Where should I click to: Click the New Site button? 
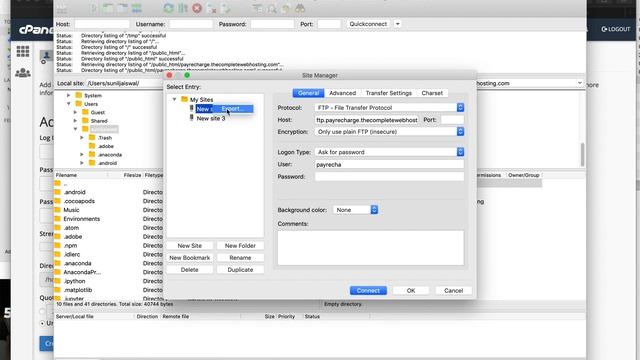190,246
